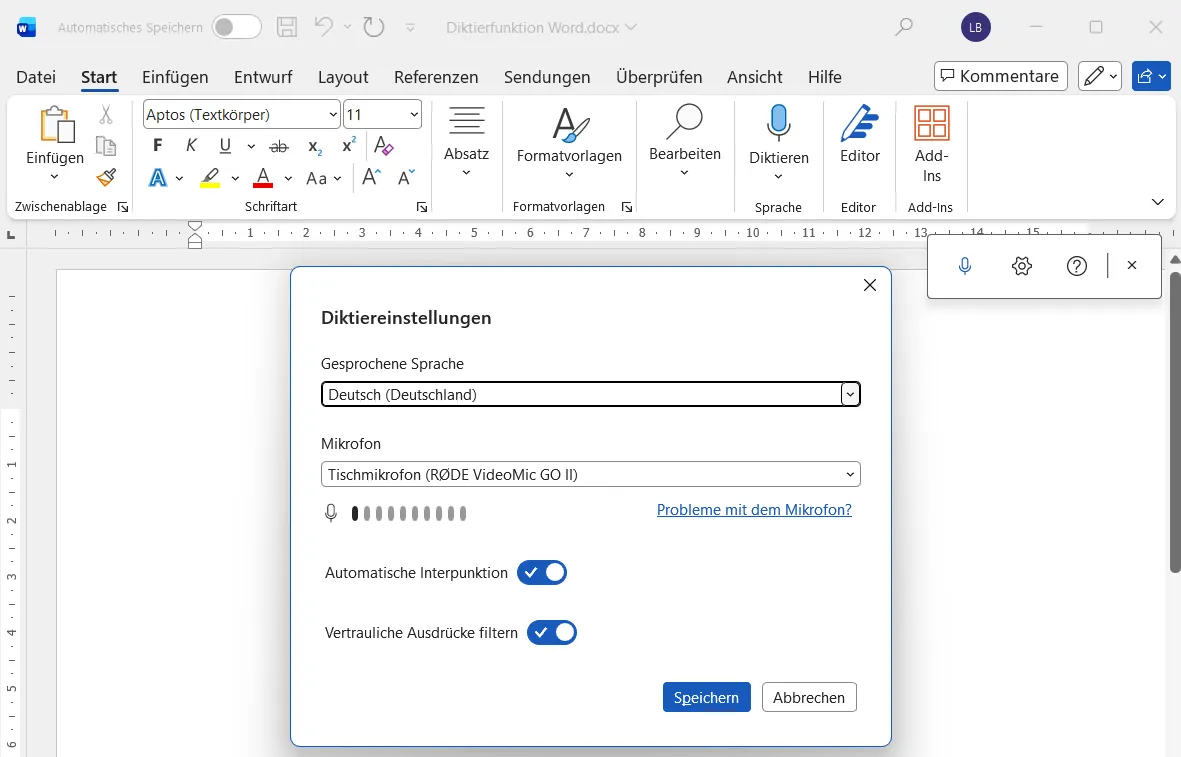Screen dimensions: 1181x757
Task: Toggle Automatisches Speichern switch
Action: (237, 27)
